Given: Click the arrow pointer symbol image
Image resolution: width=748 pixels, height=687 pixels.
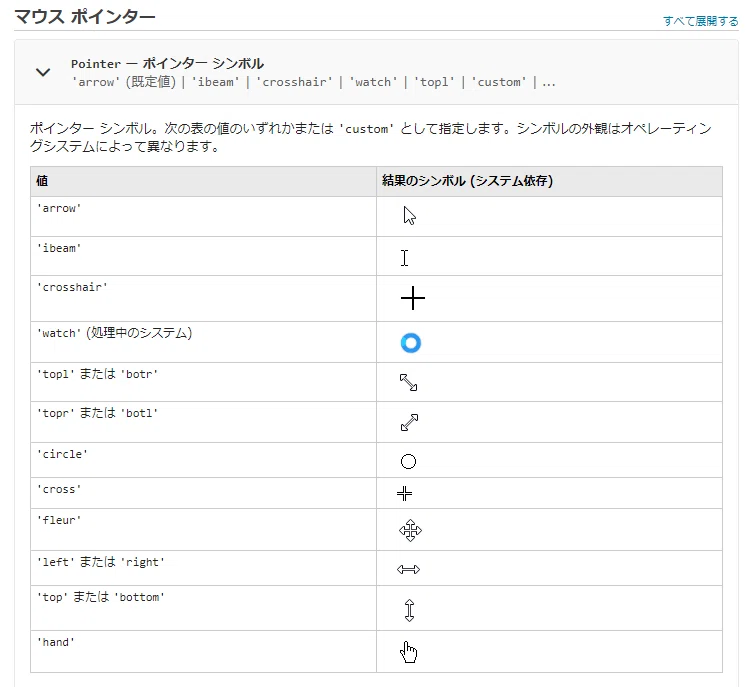Looking at the screenshot, I should tap(409, 216).
